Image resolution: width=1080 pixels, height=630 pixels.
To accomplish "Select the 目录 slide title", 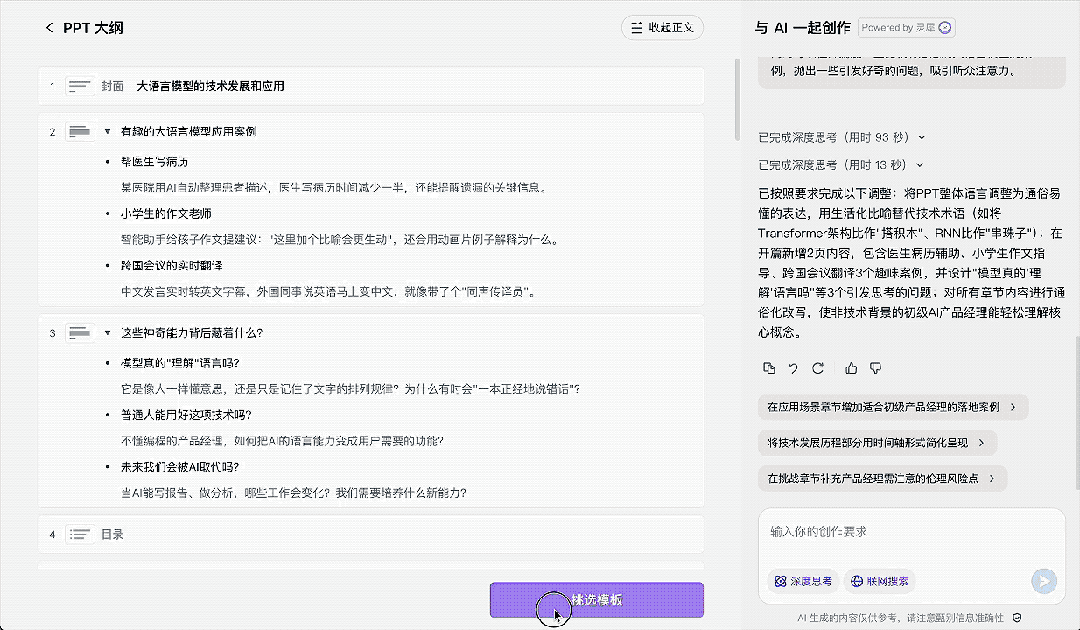I will point(112,534).
